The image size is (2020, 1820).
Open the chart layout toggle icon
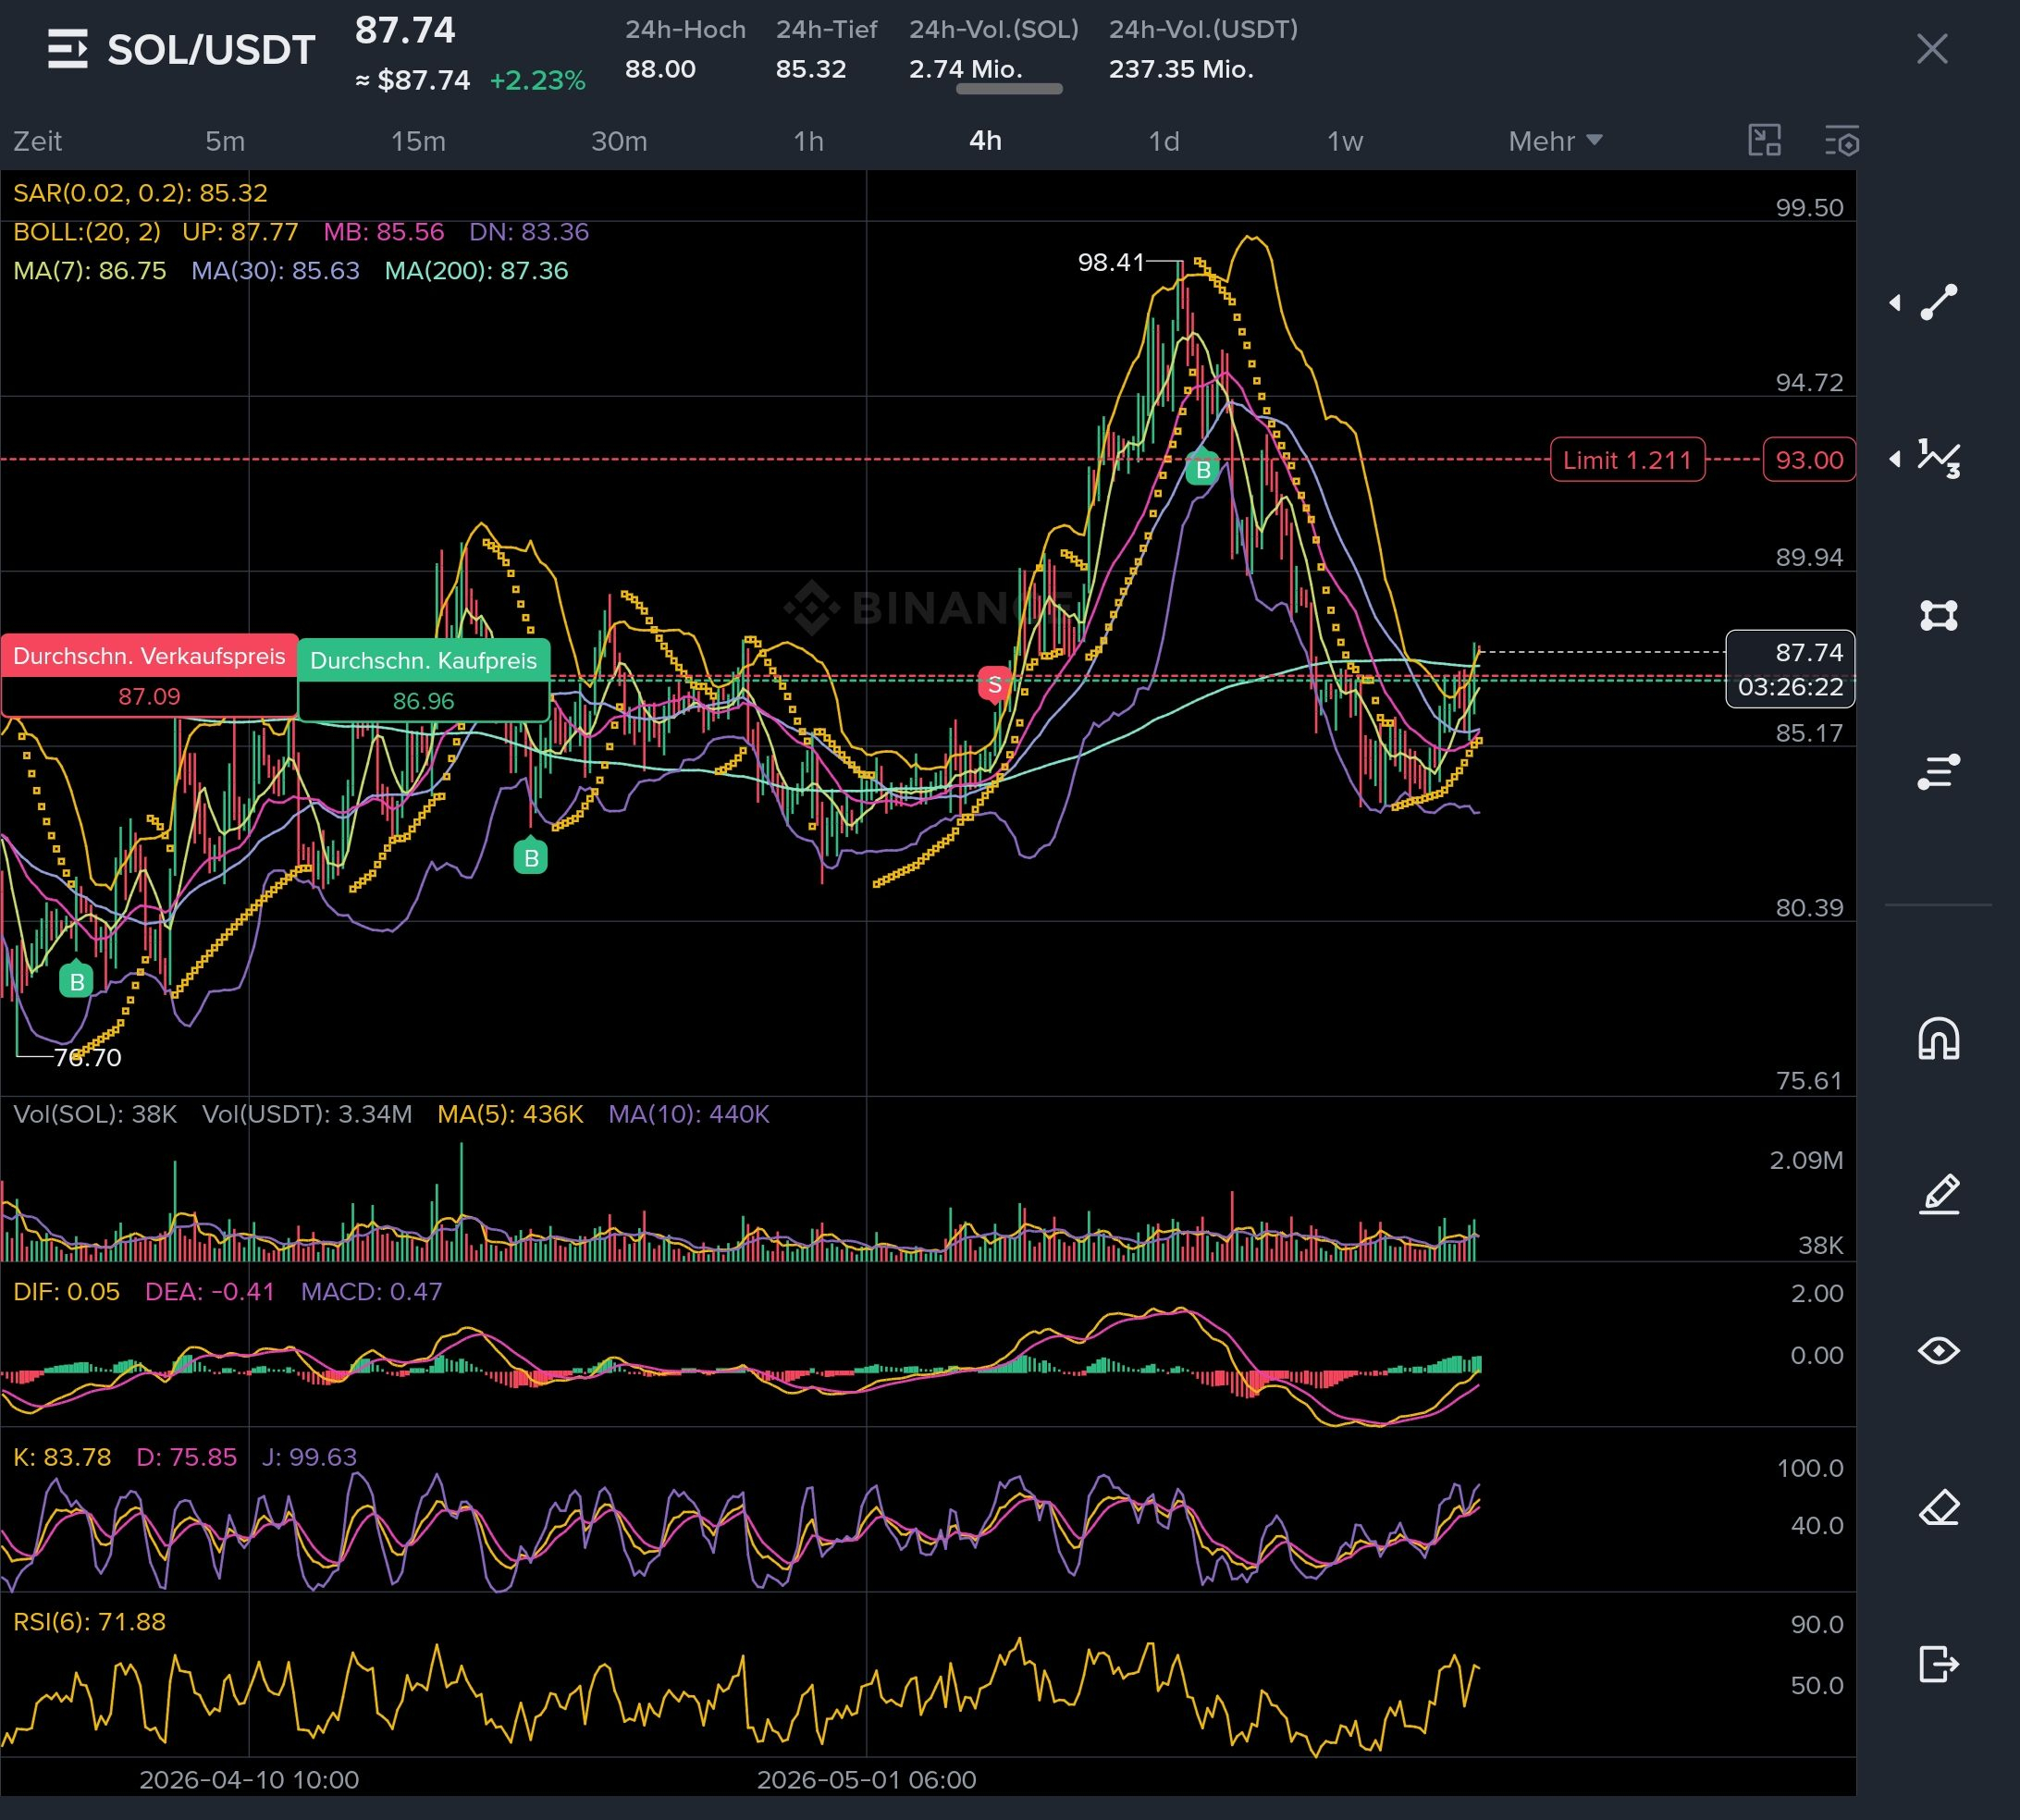1765,141
